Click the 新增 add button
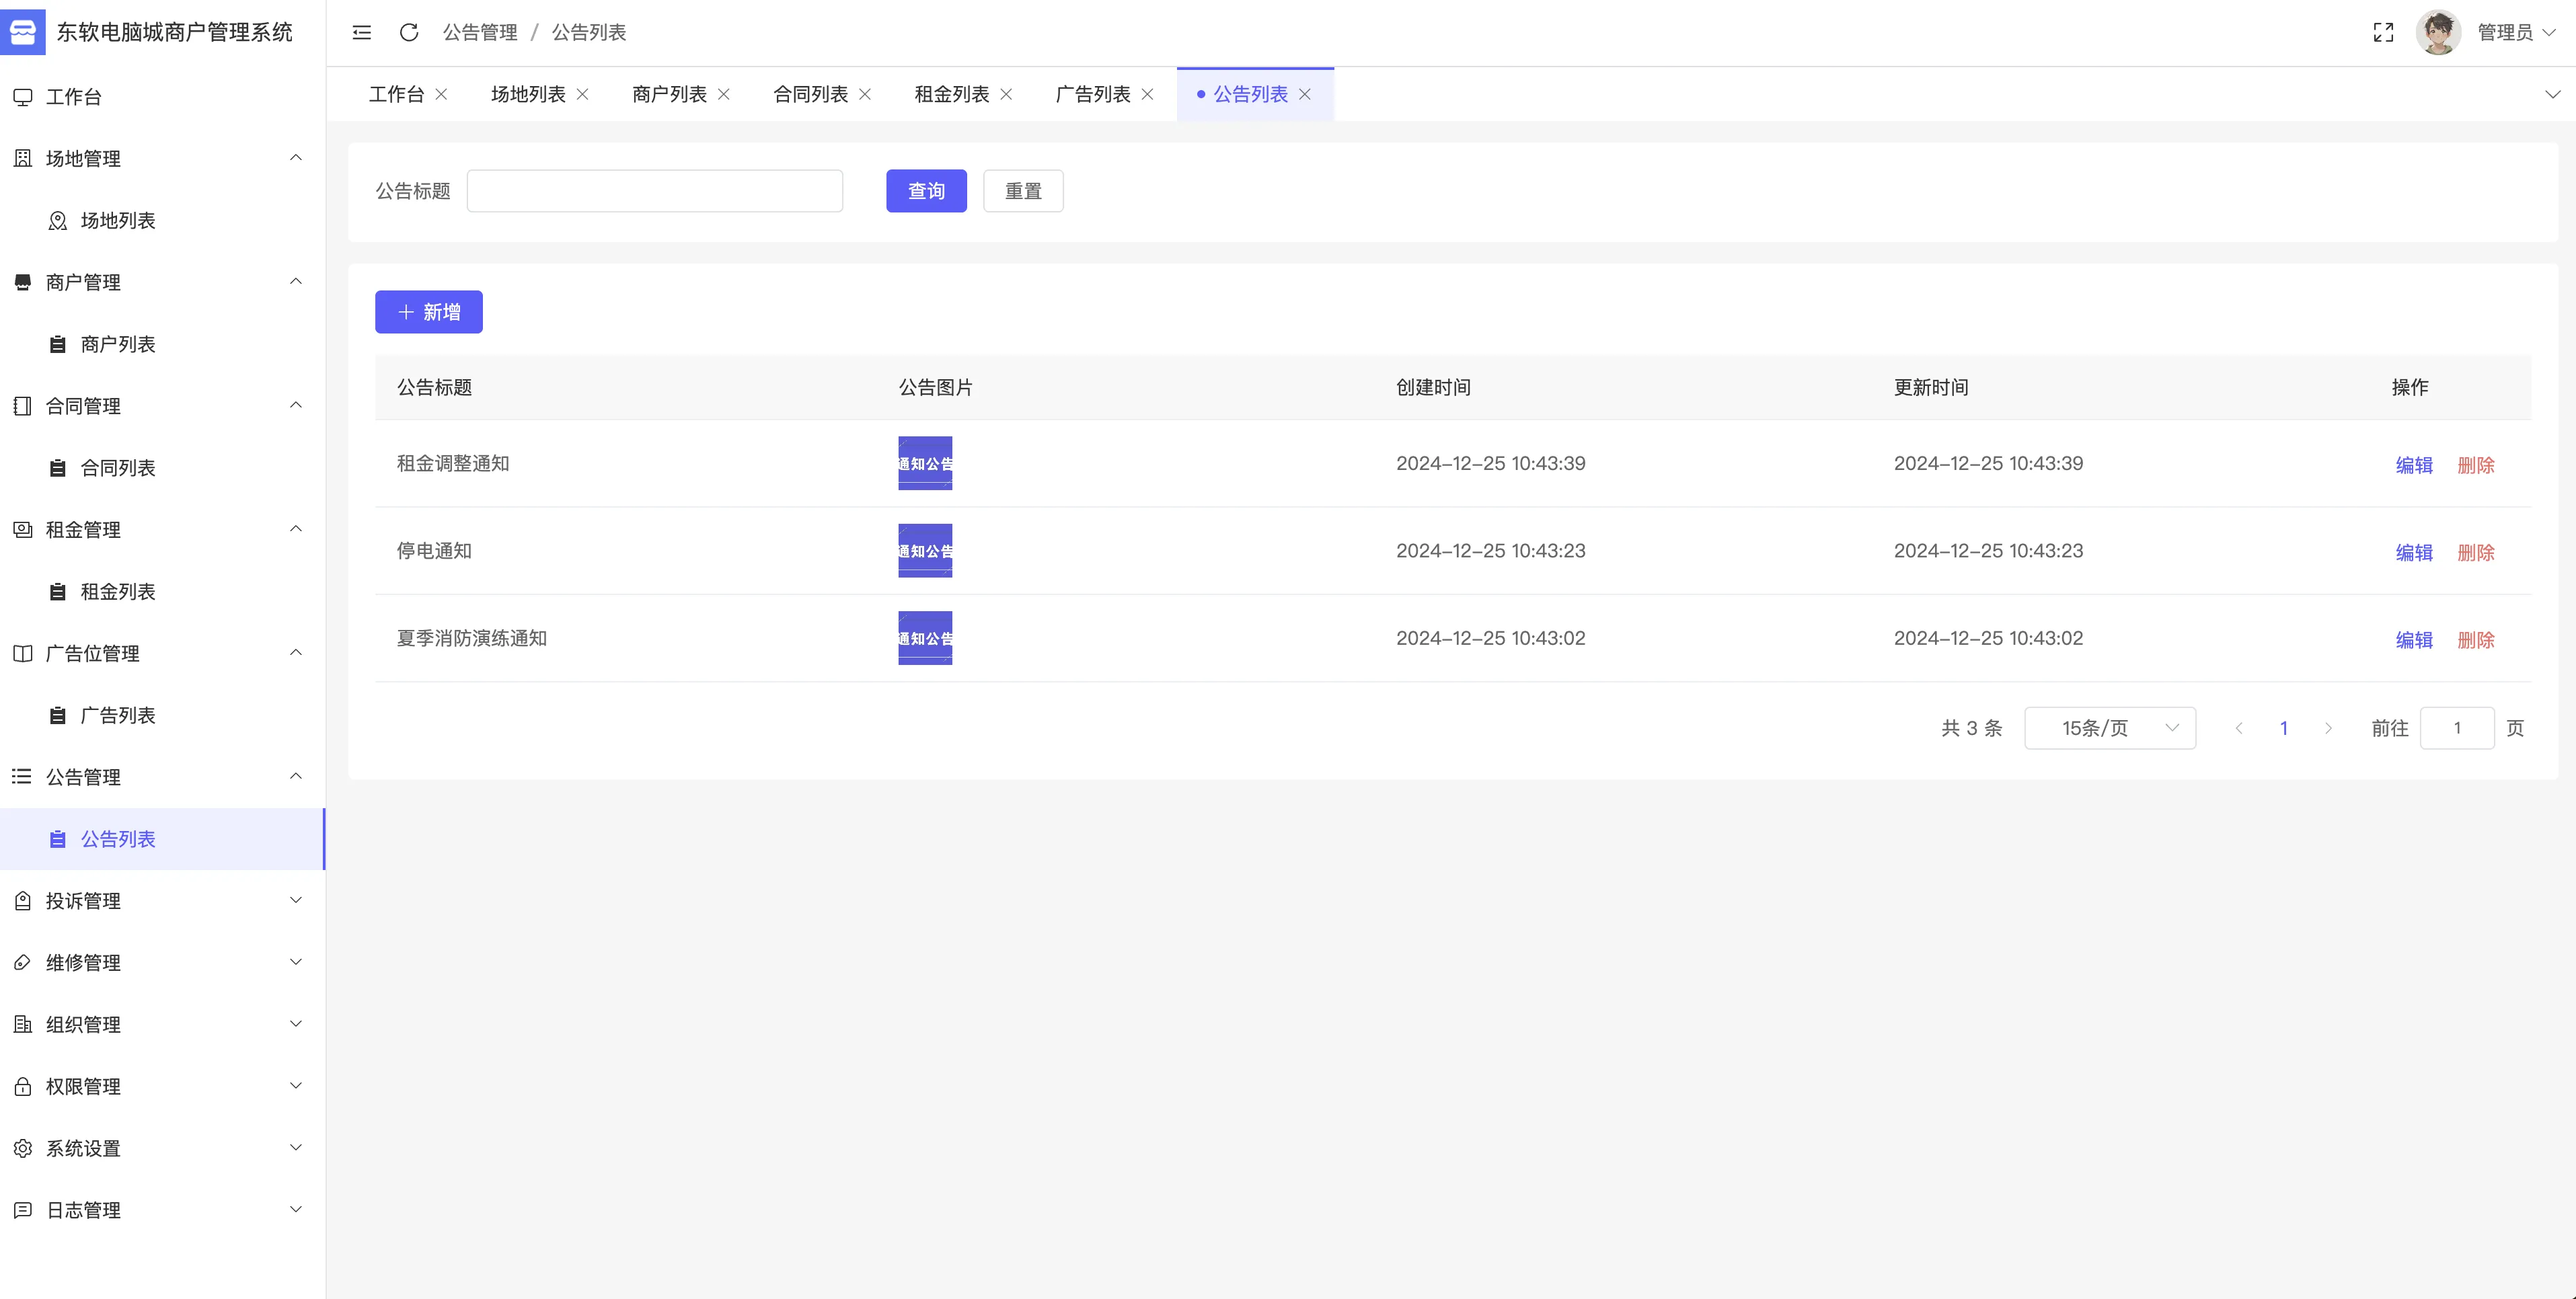This screenshot has height=1299, width=2576. 429,312
